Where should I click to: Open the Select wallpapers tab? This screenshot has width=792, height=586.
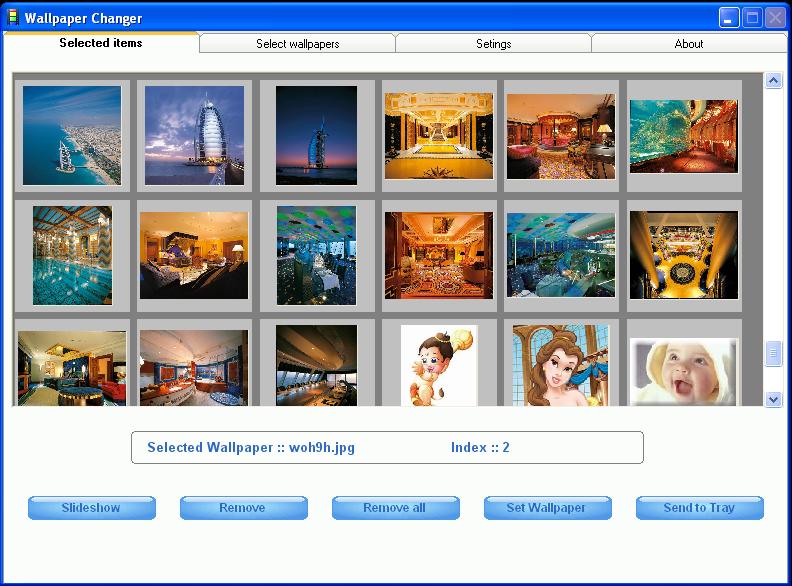[297, 44]
